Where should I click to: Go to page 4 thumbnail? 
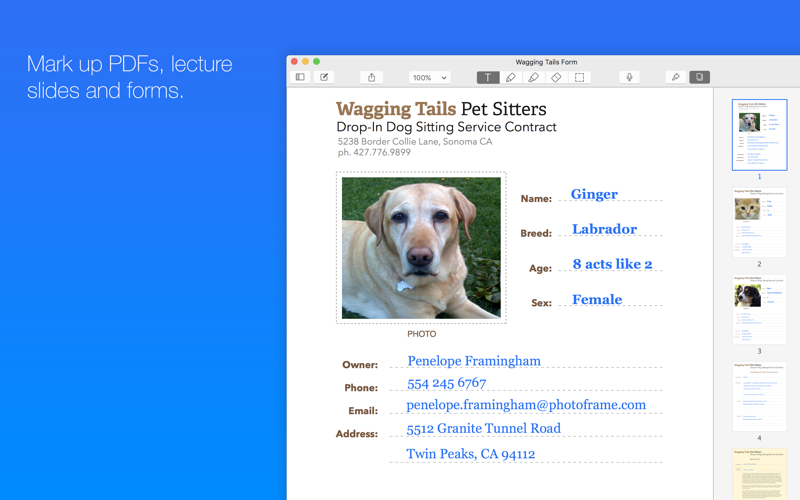(759, 396)
